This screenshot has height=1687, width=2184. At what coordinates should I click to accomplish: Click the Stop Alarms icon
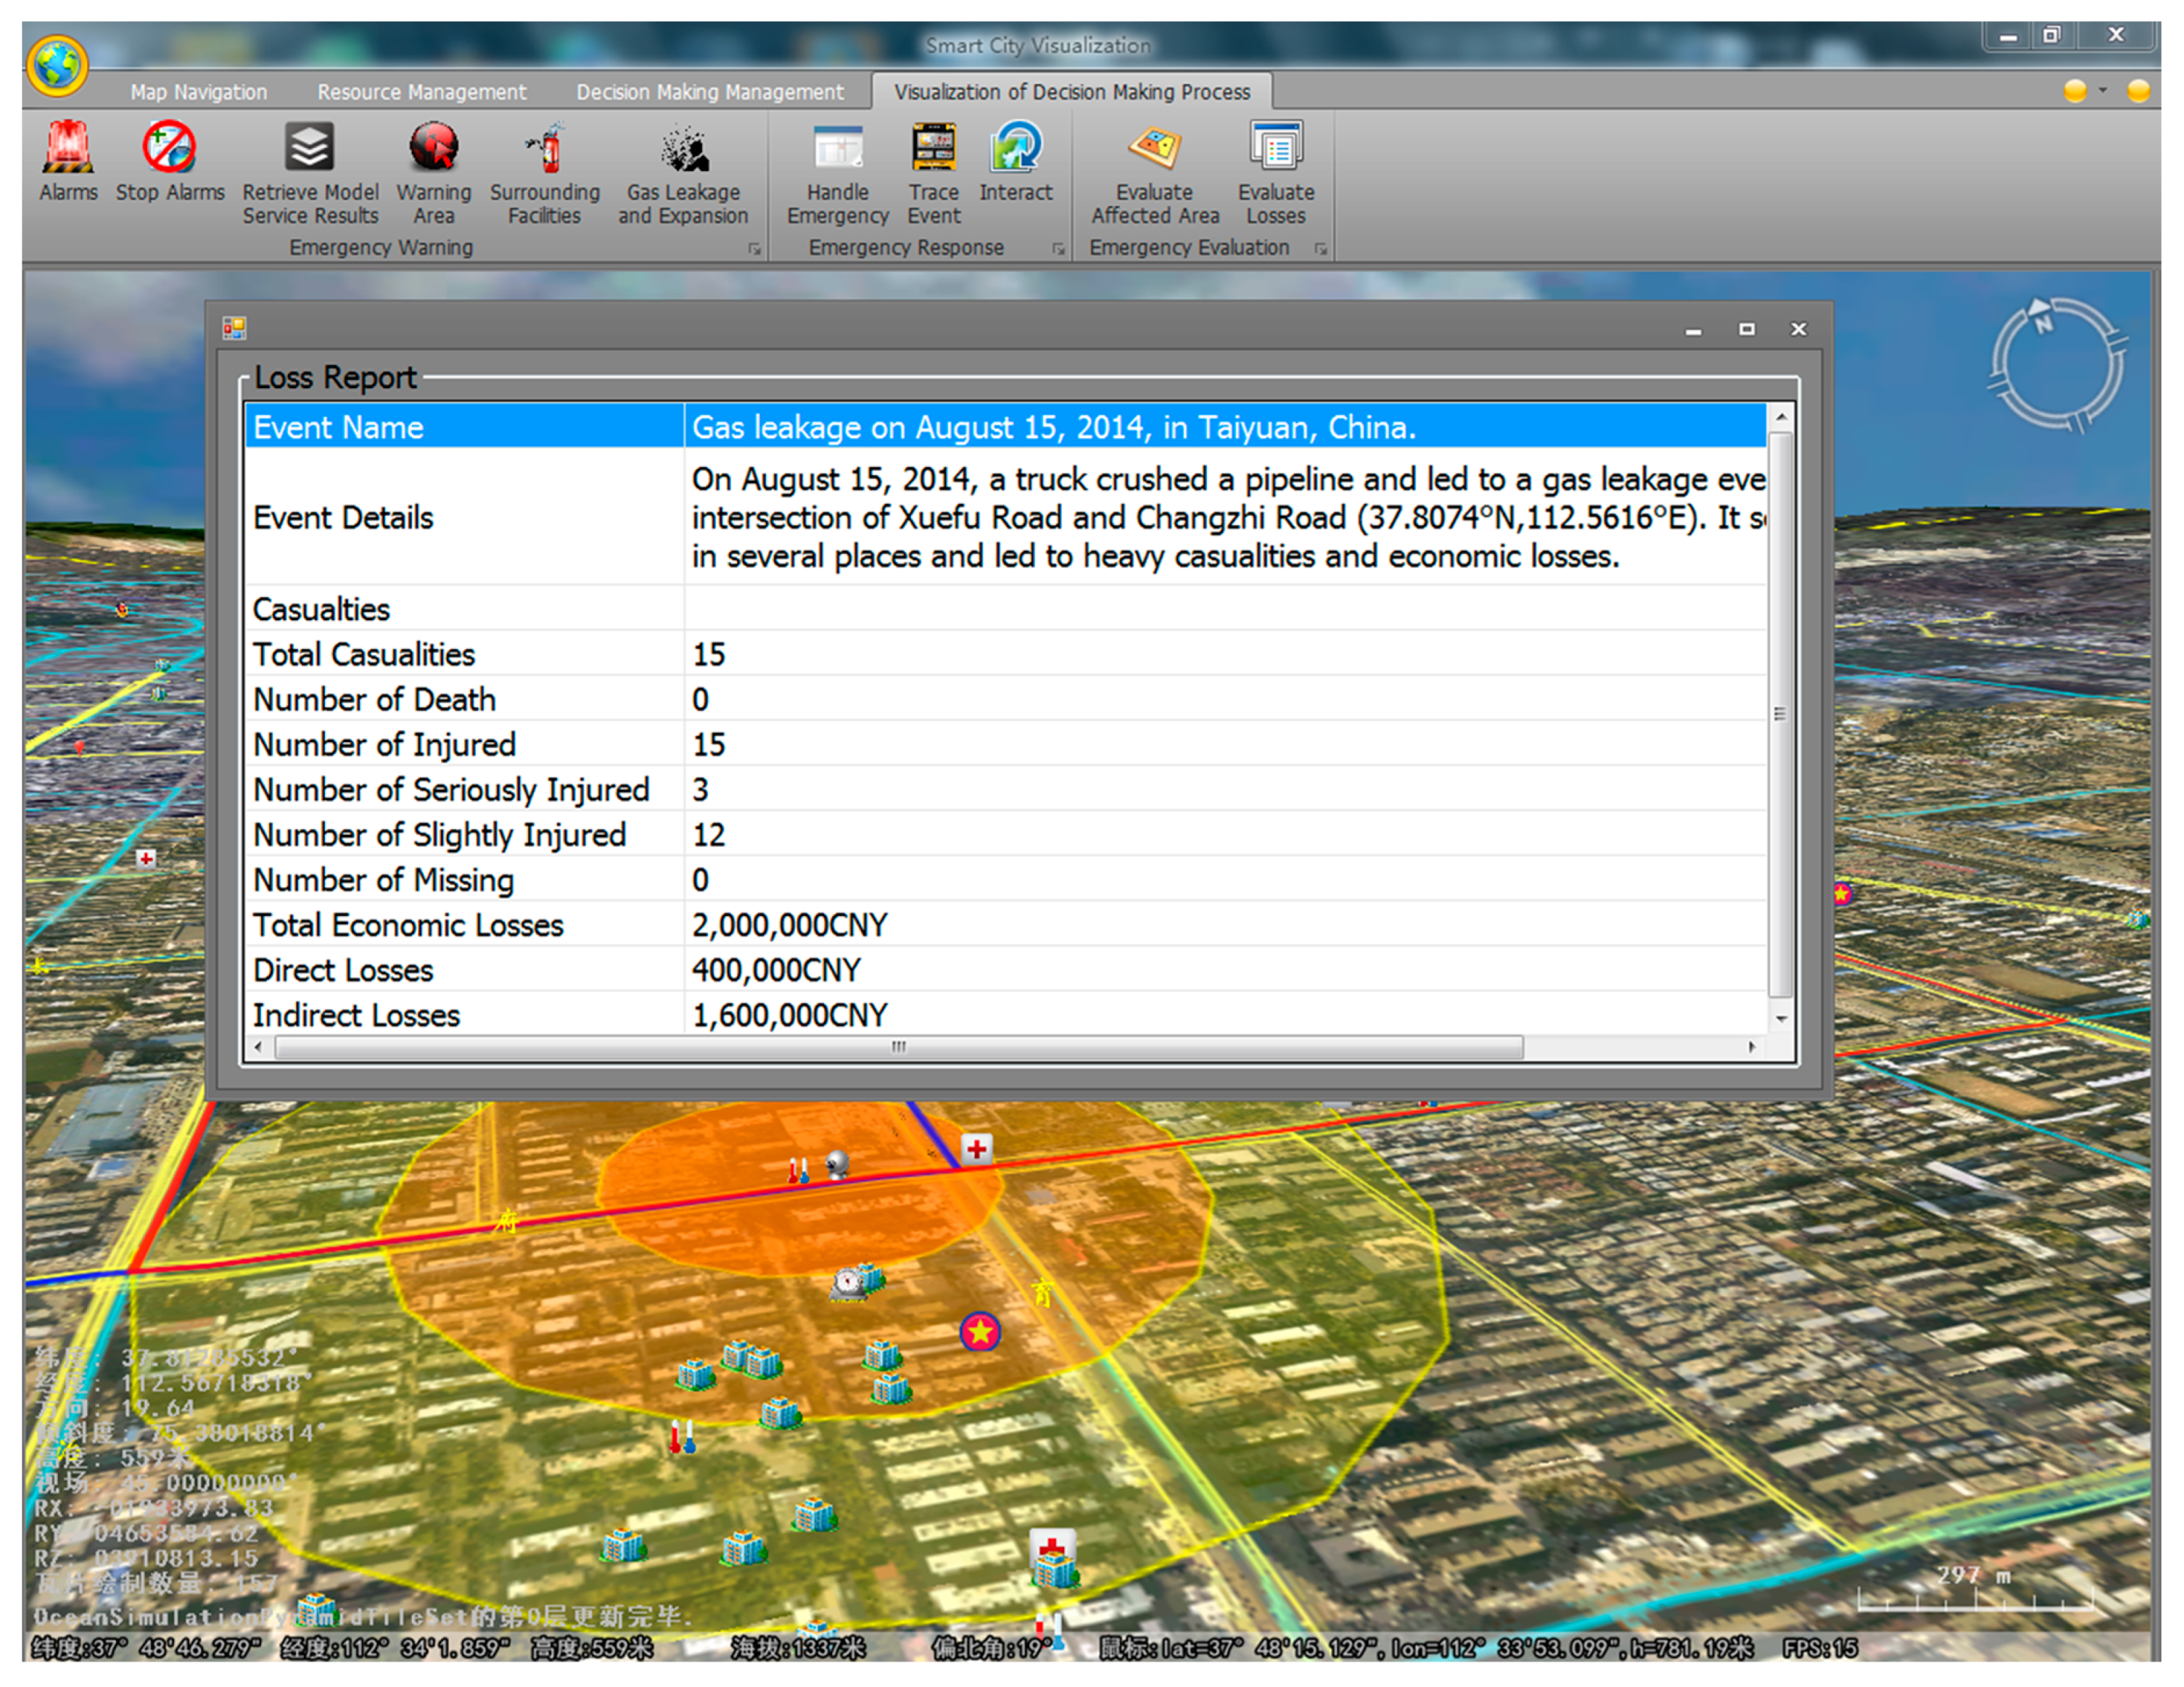point(169,147)
